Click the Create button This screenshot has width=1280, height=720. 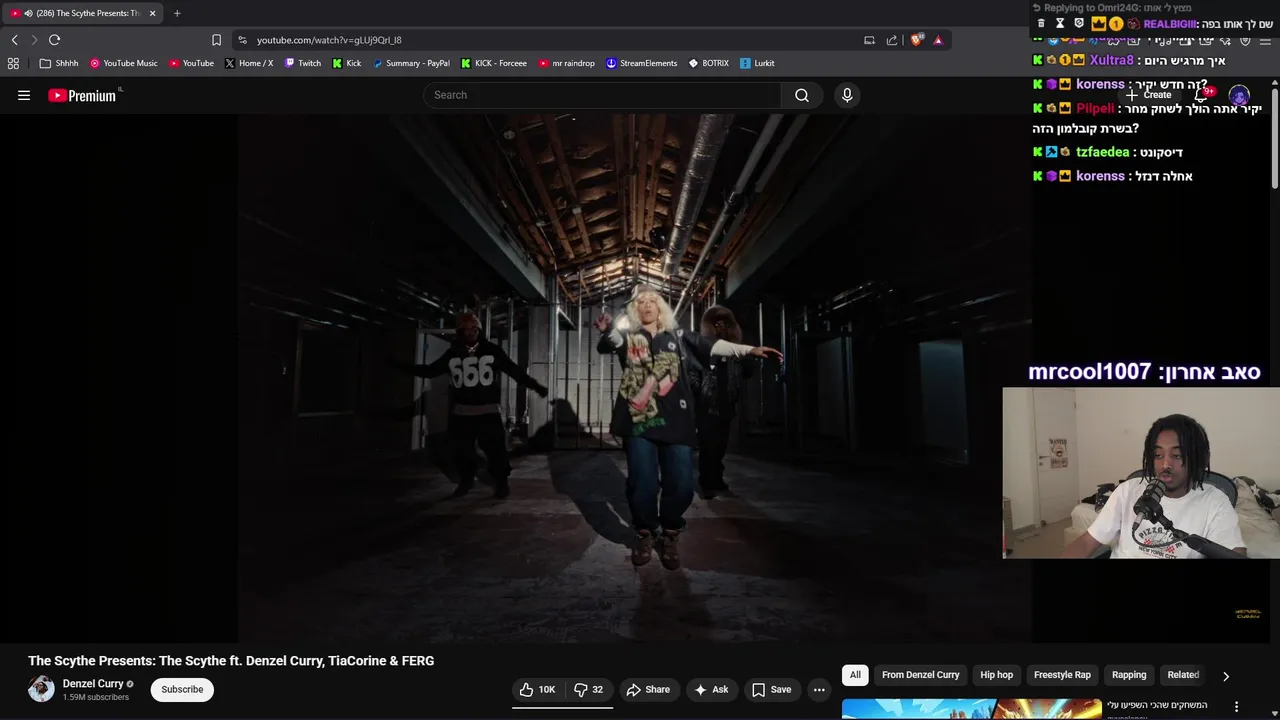point(1149,95)
